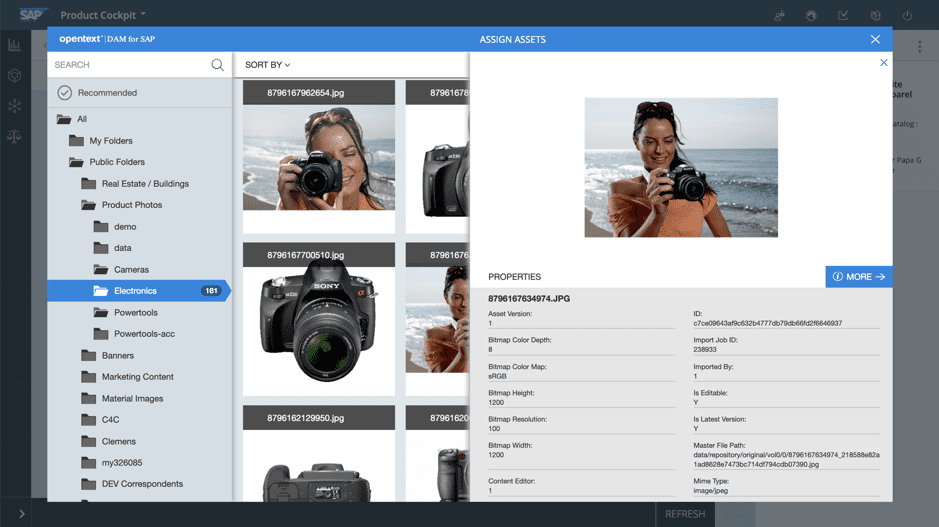
Task: Open the cube icon in left sidebar
Action: click(14, 75)
